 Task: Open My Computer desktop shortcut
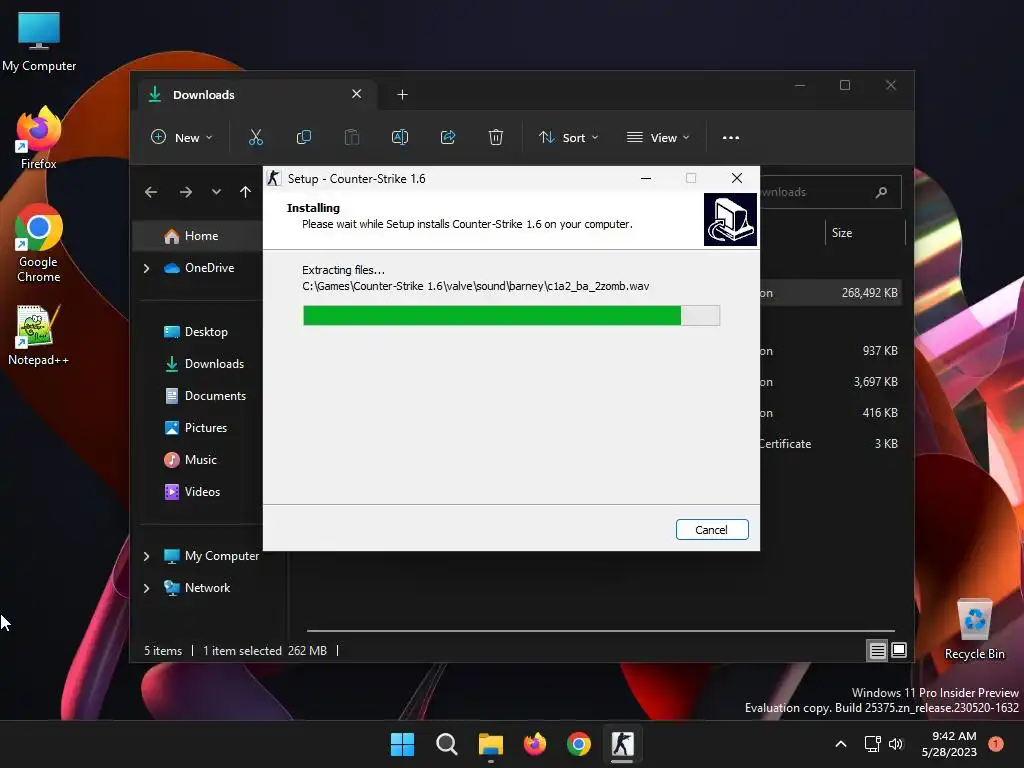tap(39, 40)
